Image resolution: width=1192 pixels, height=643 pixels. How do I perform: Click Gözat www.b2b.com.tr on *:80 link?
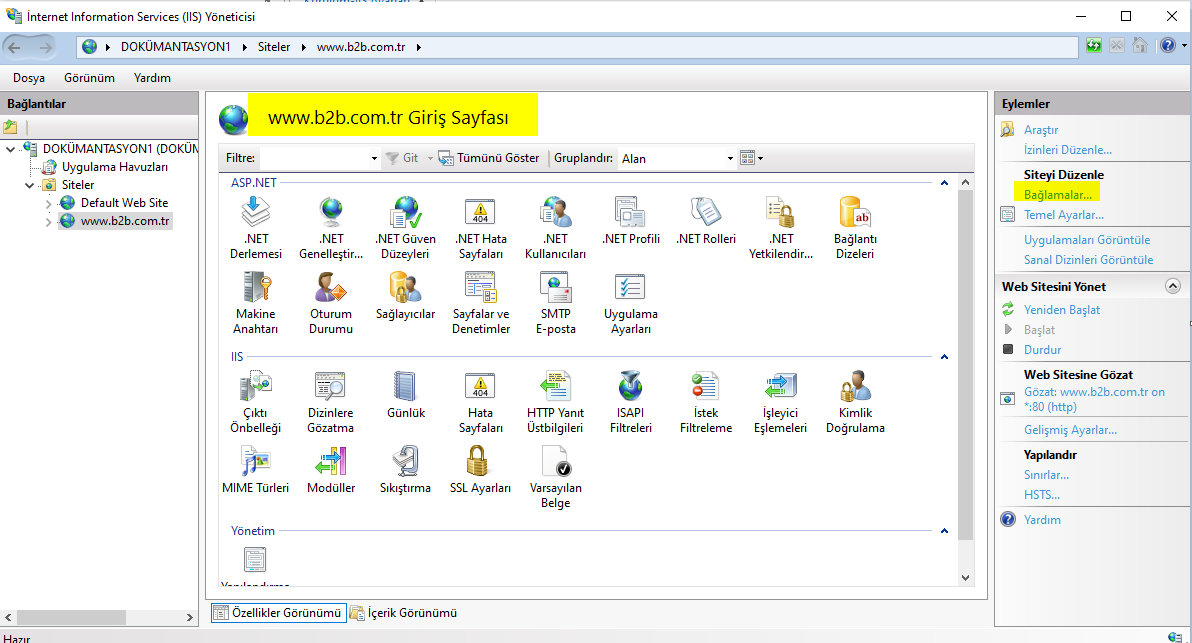[x=1094, y=399]
